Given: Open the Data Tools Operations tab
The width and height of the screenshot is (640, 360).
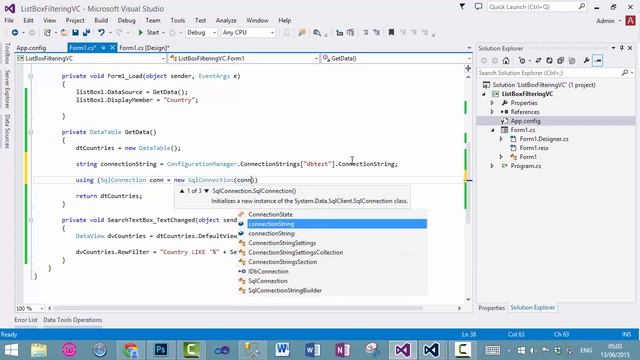Looking at the screenshot, I should (73, 320).
